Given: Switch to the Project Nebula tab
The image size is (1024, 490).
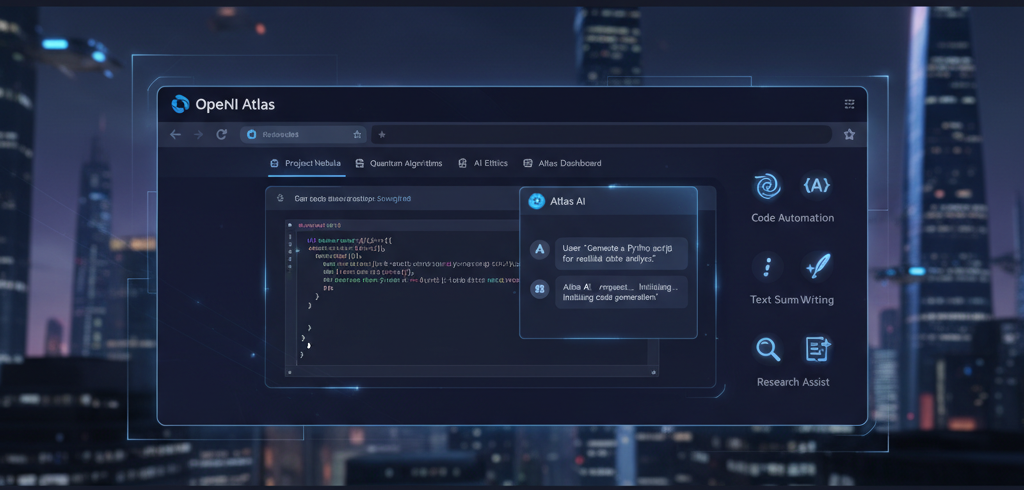Looking at the screenshot, I should tap(305, 163).
